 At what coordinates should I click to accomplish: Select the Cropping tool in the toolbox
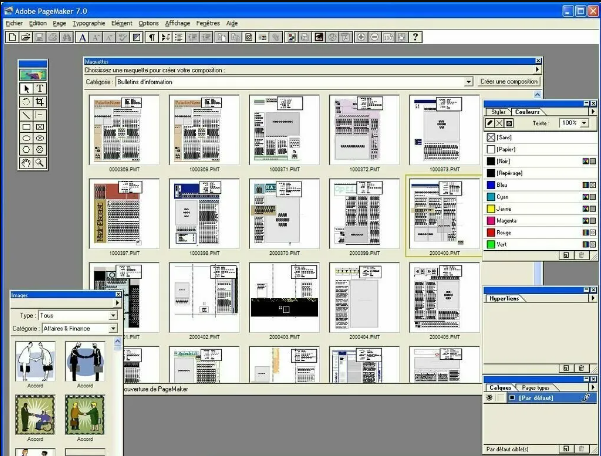coord(39,102)
